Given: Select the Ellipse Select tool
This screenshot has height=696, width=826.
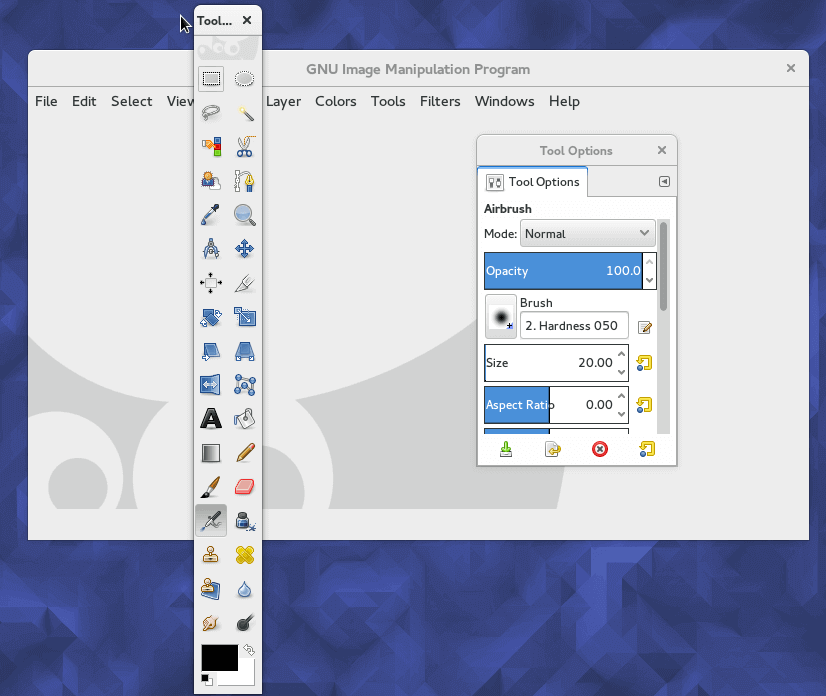Looking at the screenshot, I should (x=244, y=79).
